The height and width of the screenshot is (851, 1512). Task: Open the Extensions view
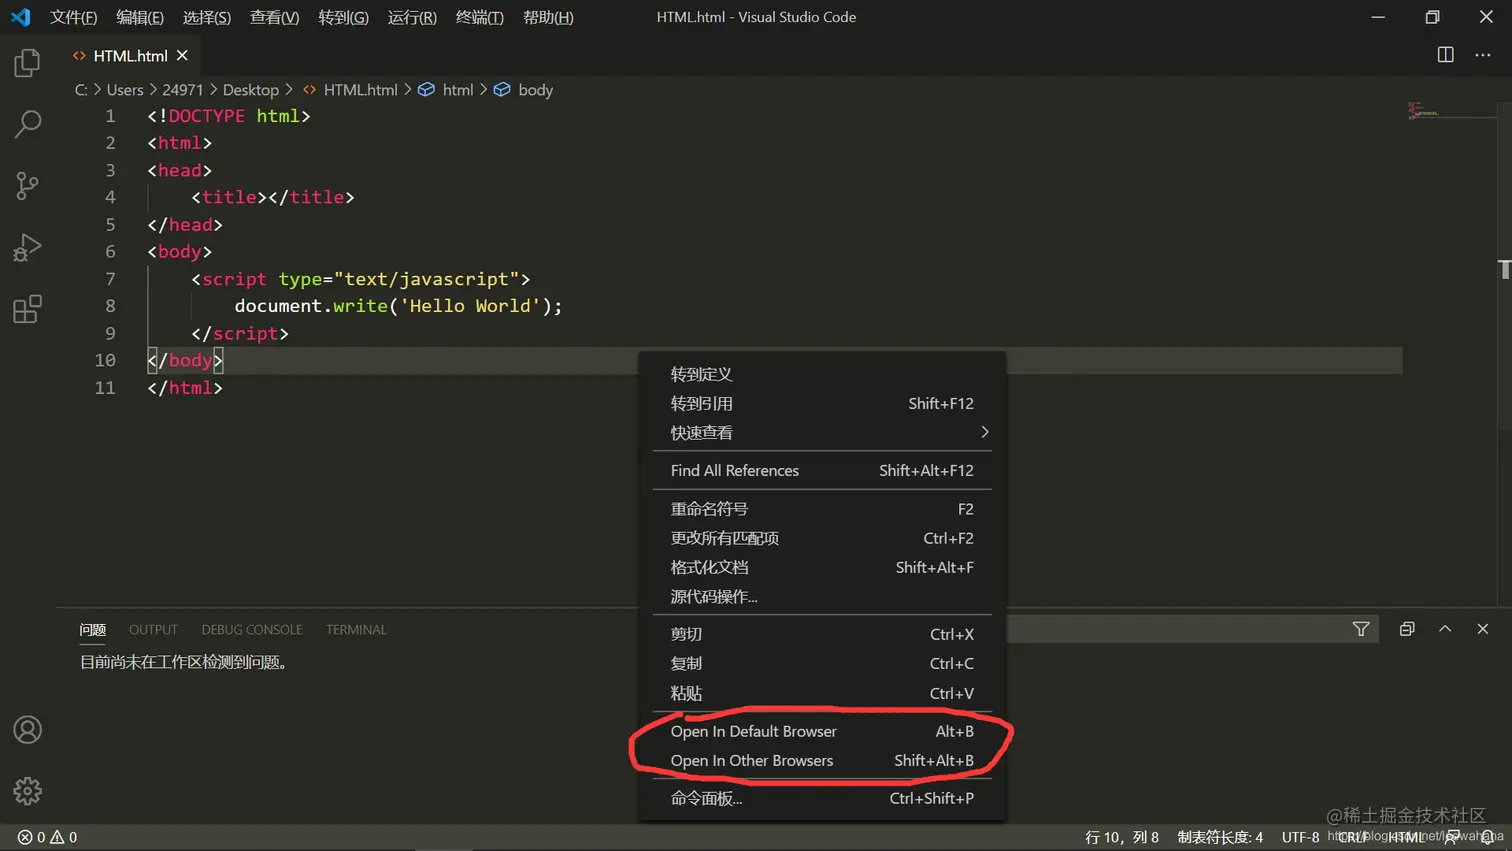(27, 309)
